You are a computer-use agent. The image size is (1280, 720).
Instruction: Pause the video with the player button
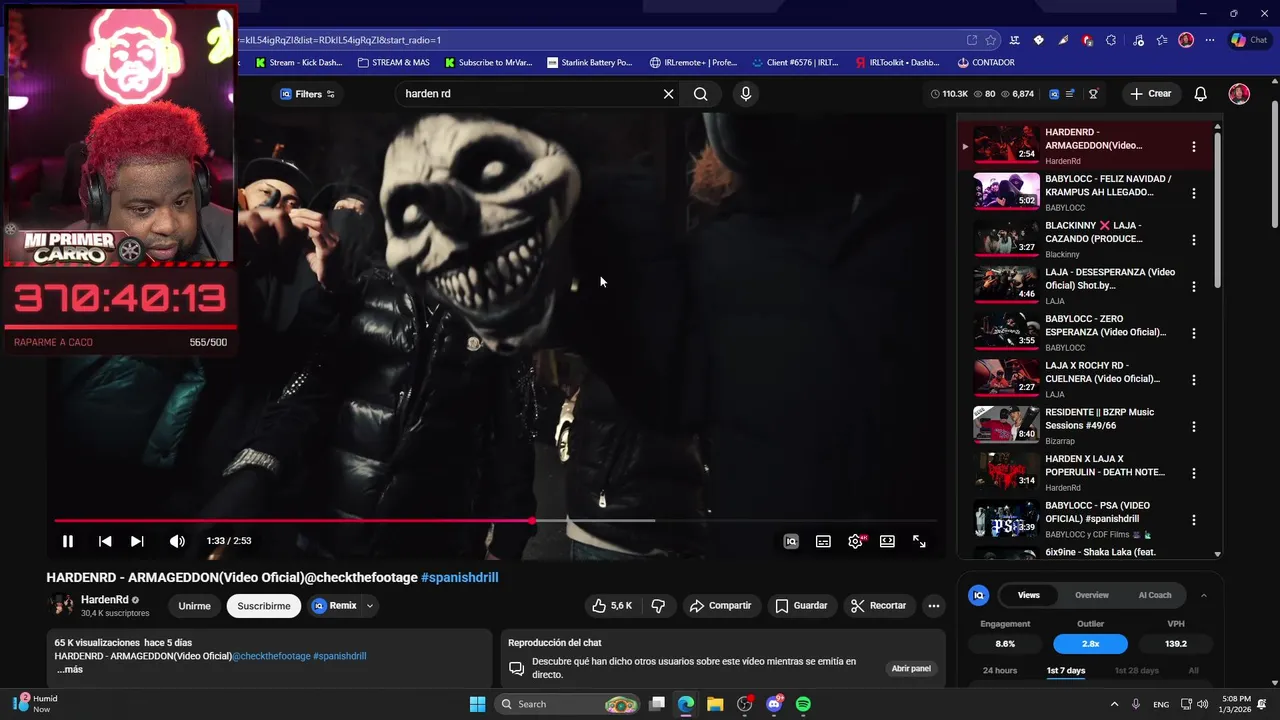(x=68, y=541)
